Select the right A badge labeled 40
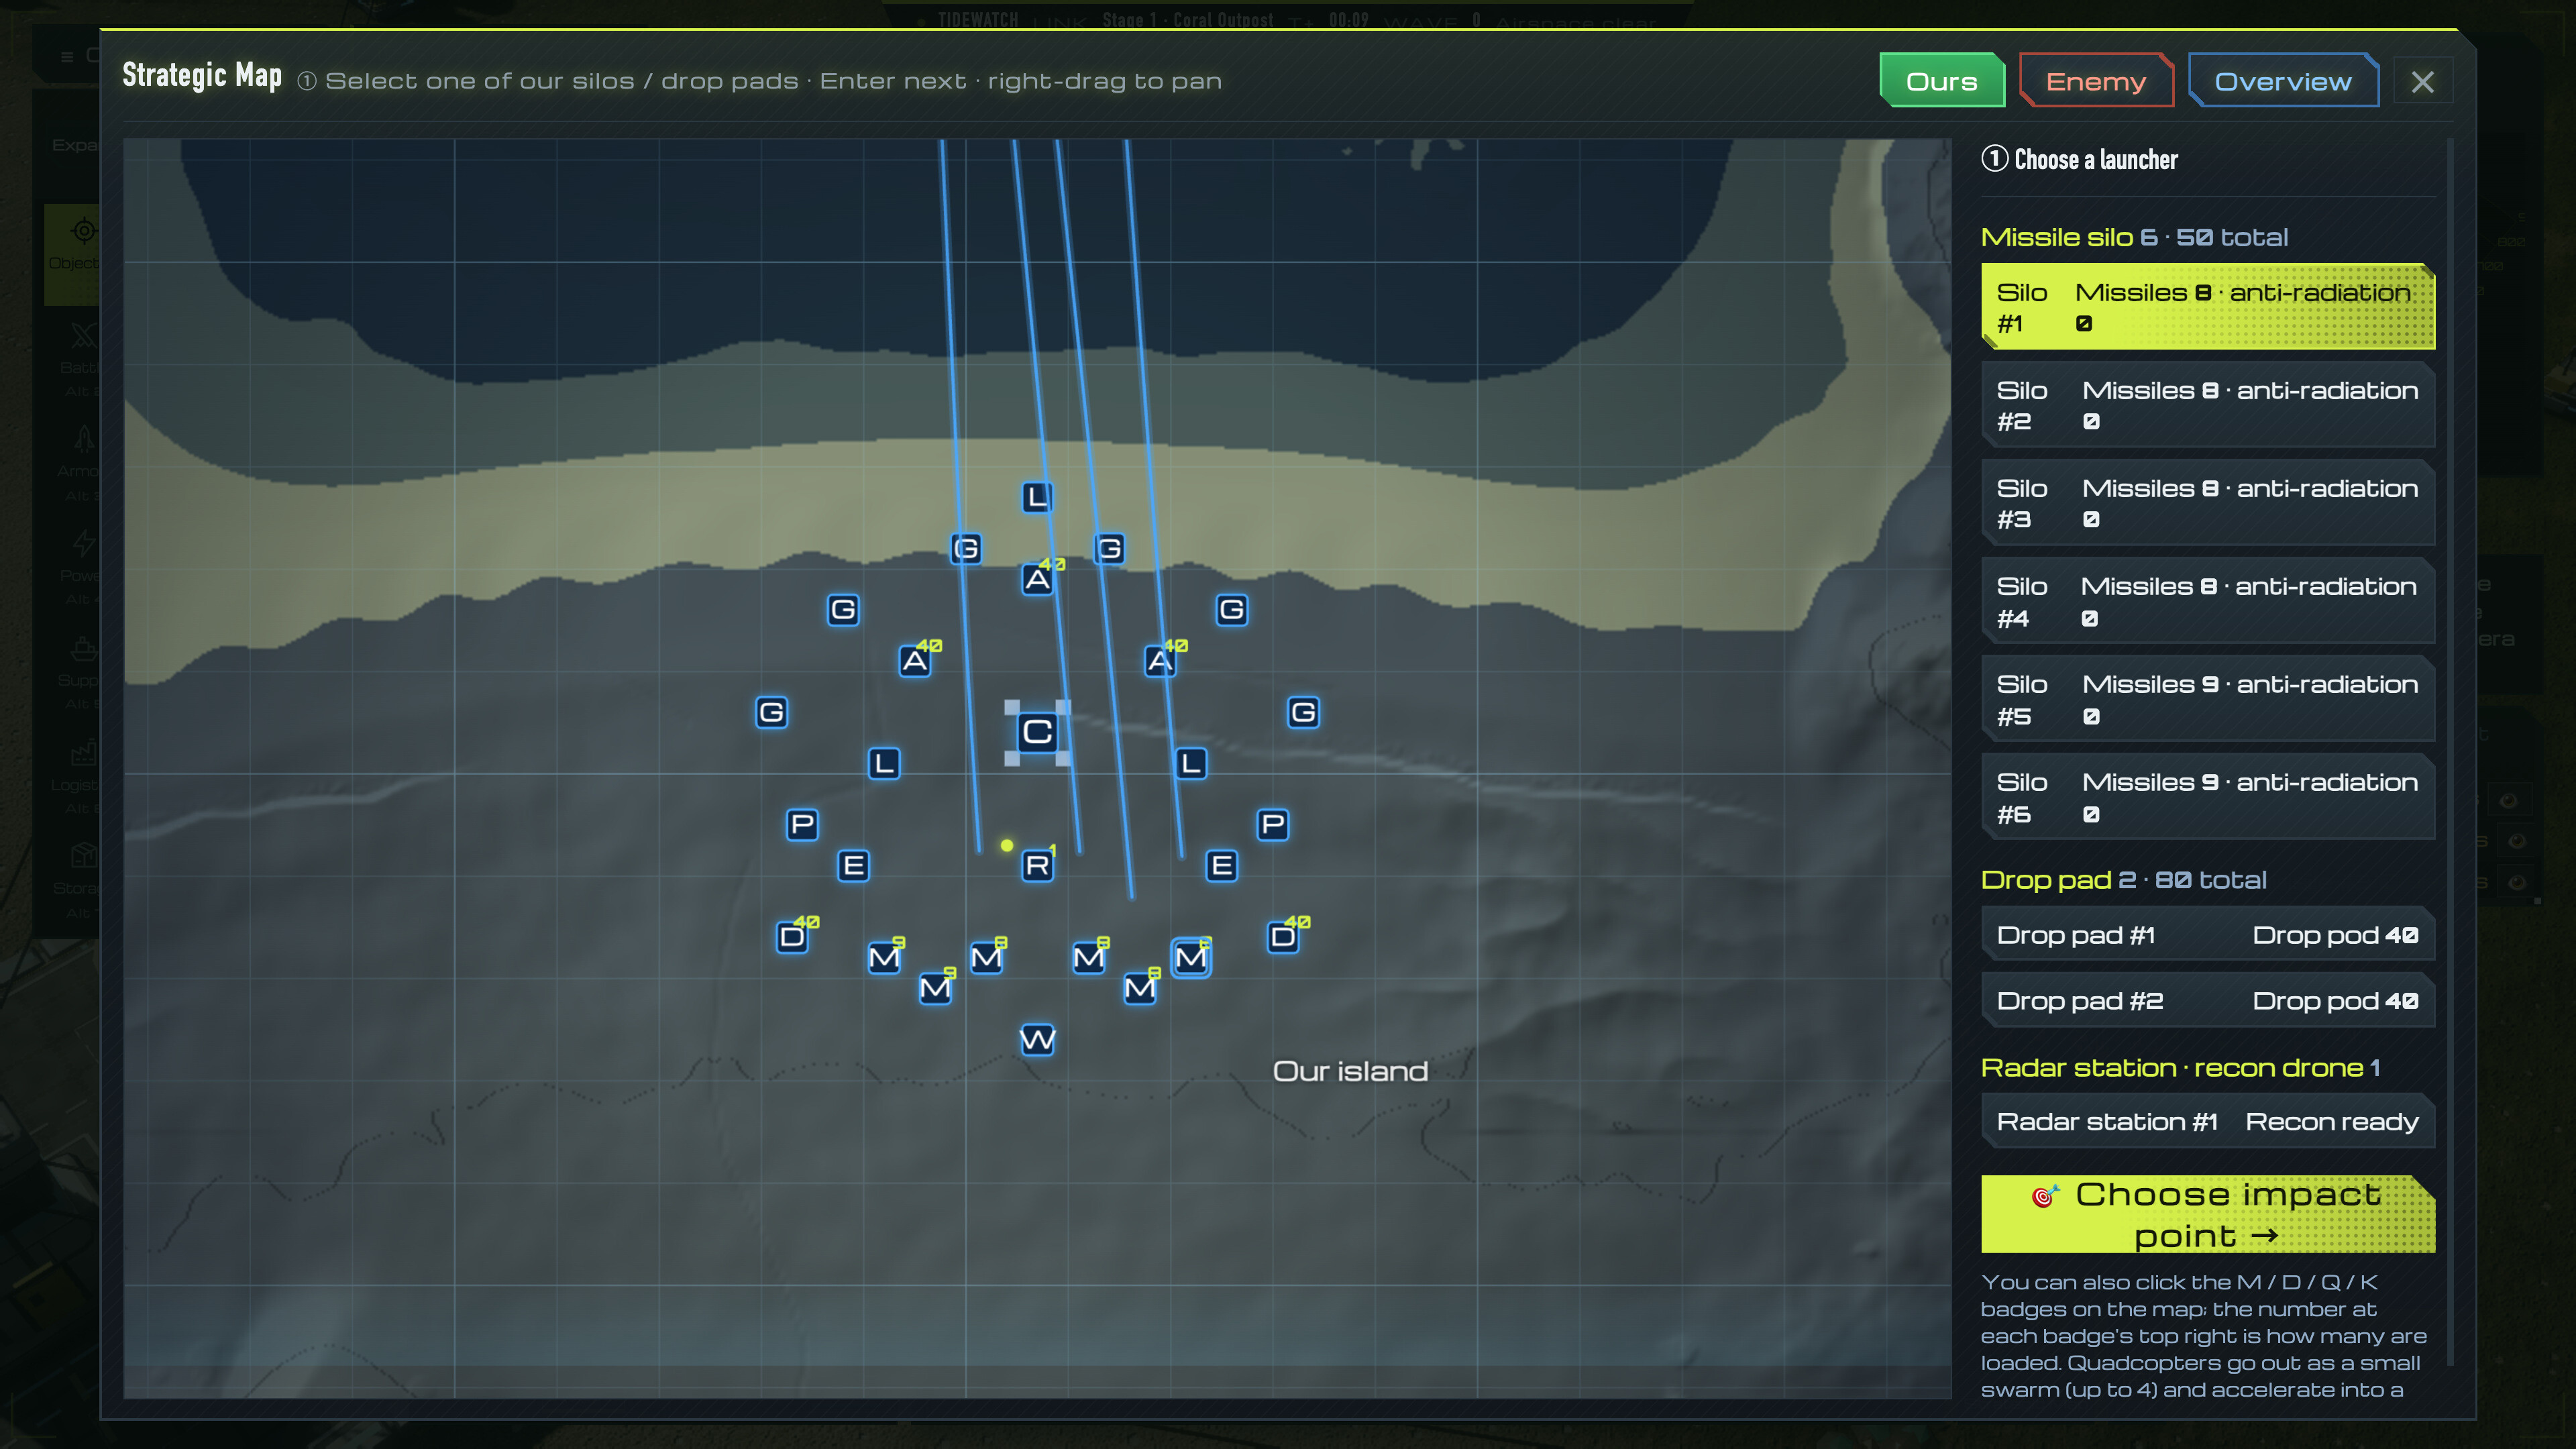Image resolution: width=2576 pixels, height=1449 pixels. 1160,661
